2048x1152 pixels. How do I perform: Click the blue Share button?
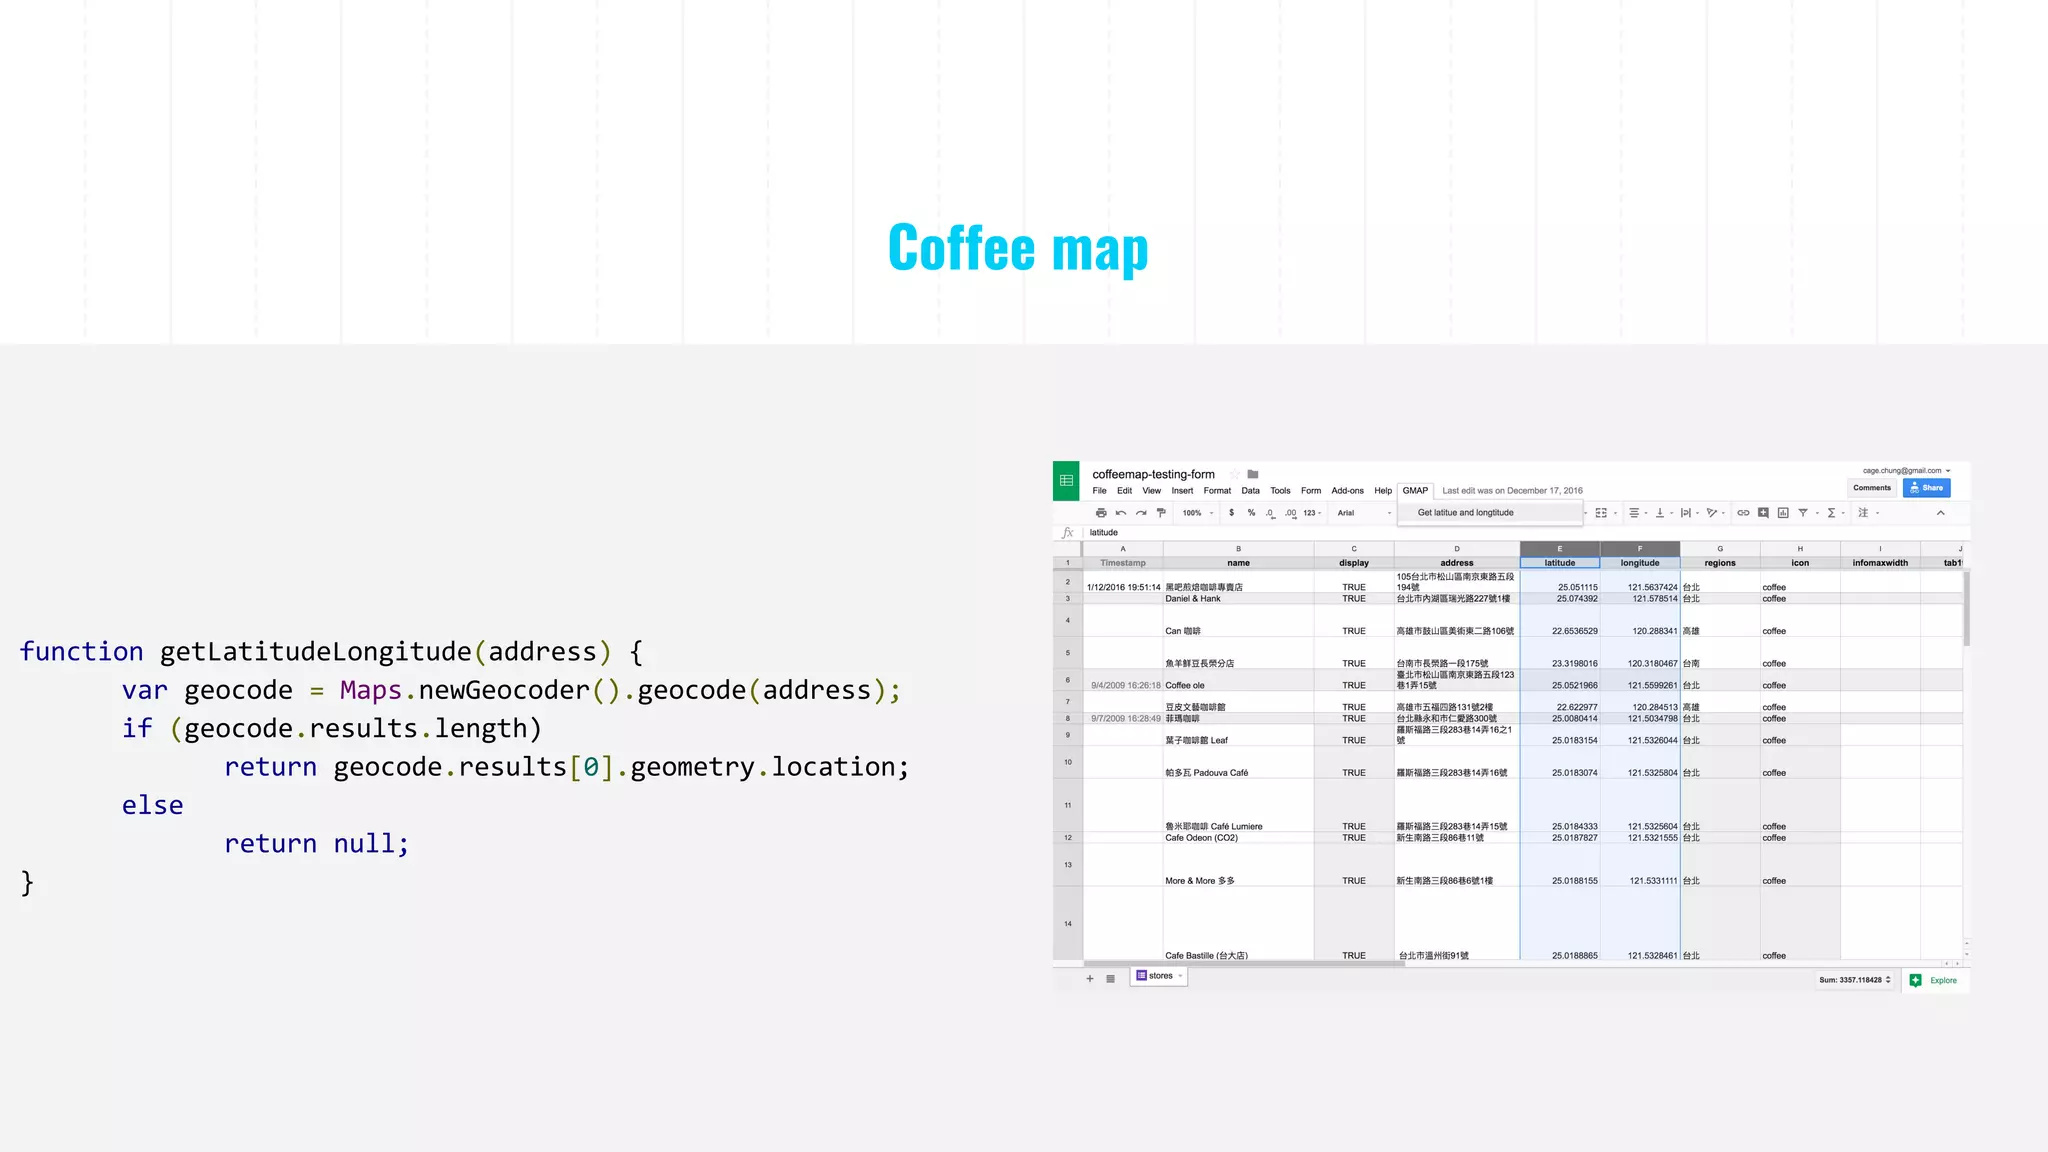pos(1927,488)
